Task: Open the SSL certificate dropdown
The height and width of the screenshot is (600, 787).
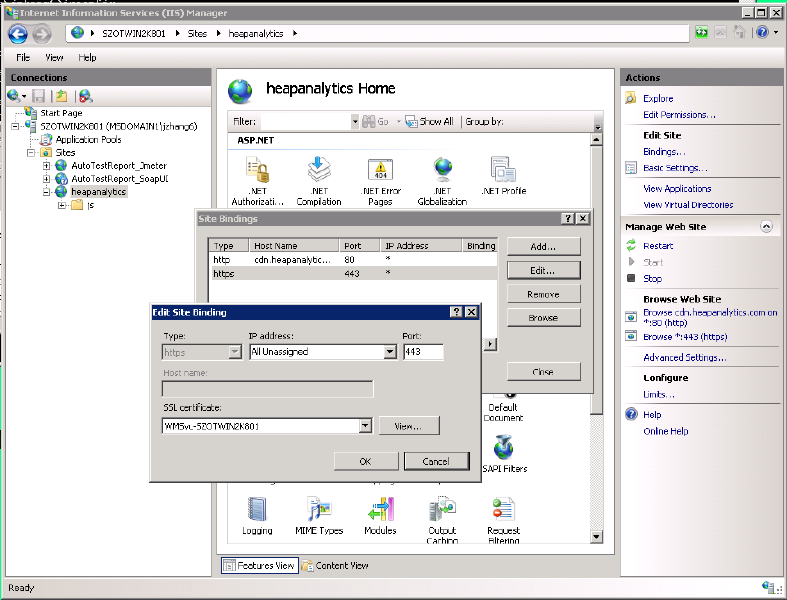Action: pos(365,426)
